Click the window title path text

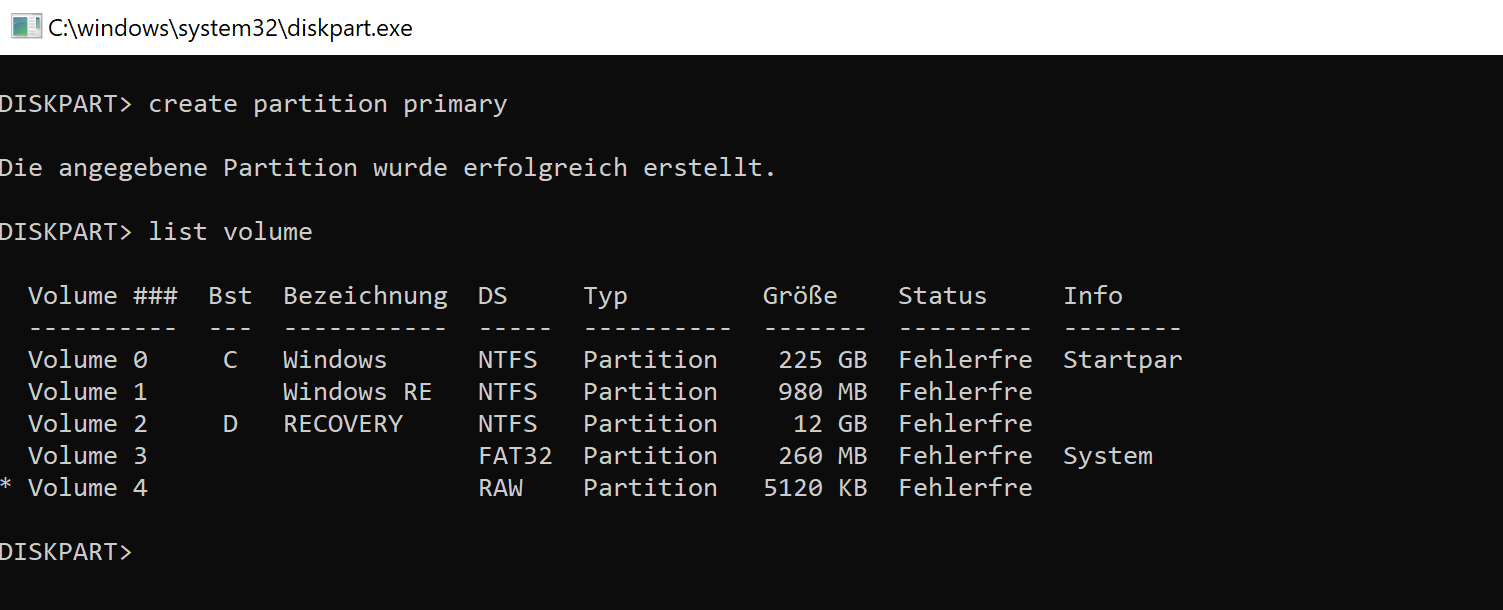click(x=230, y=28)
